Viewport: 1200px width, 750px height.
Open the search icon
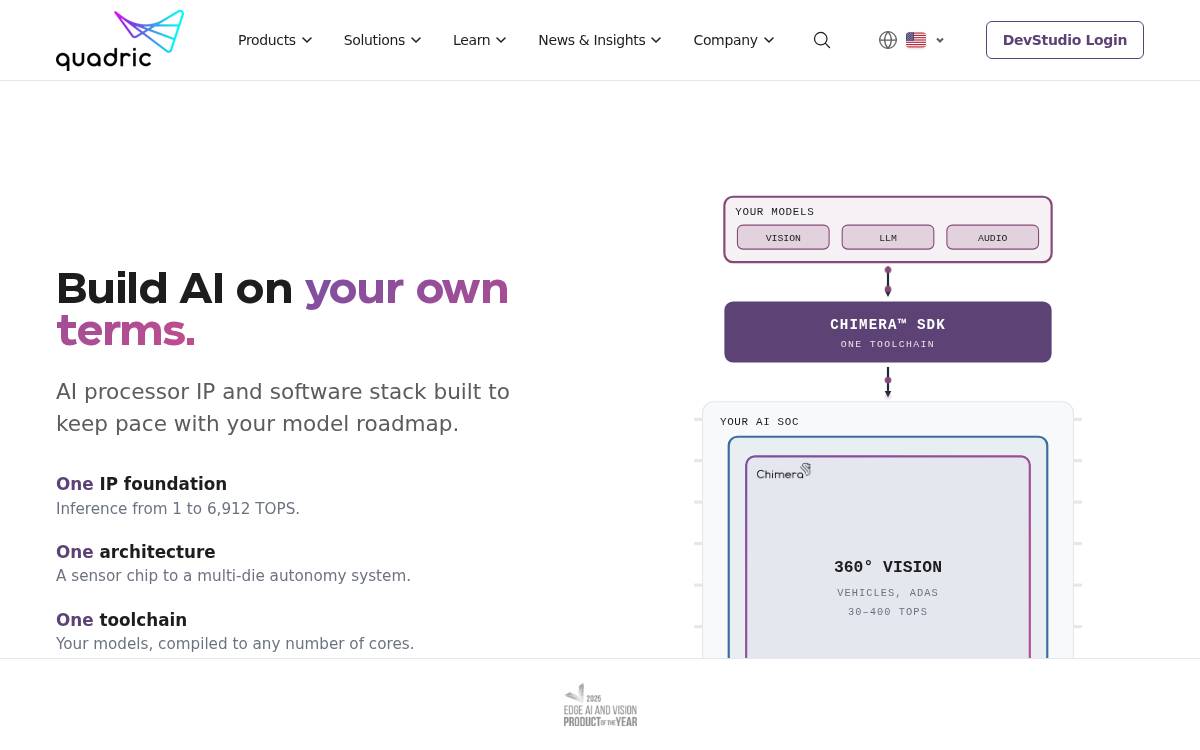pyautogui.click(x=822, y=40)
